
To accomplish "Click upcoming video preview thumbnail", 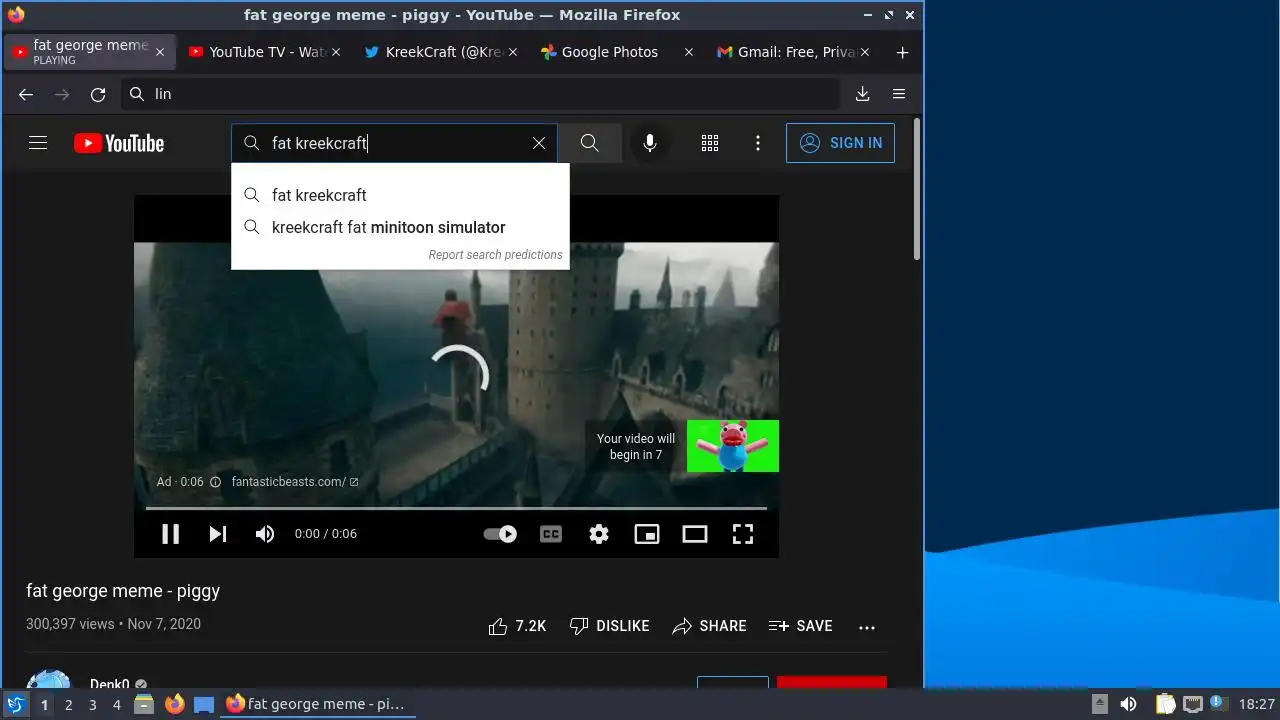I will pos(733,446).
